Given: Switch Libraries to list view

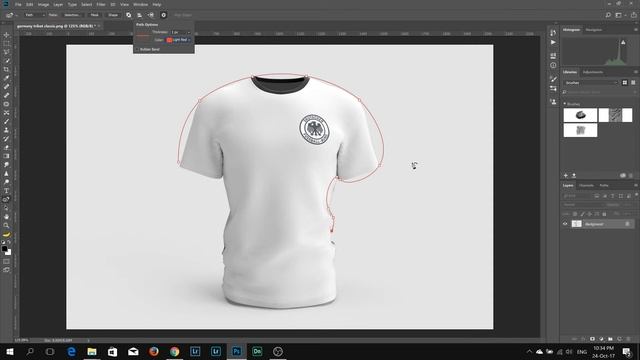Looking at the screenshot, I should pos(633,82).
